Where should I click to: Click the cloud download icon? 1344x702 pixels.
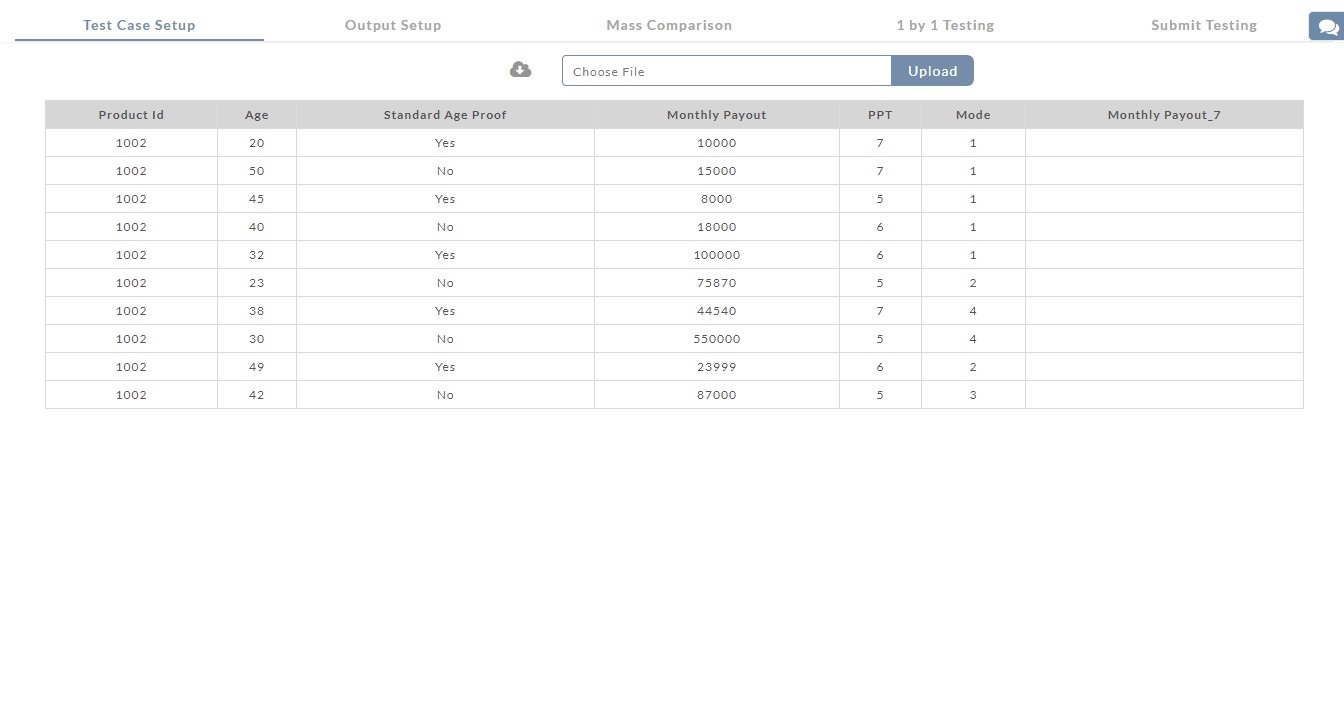520,70
